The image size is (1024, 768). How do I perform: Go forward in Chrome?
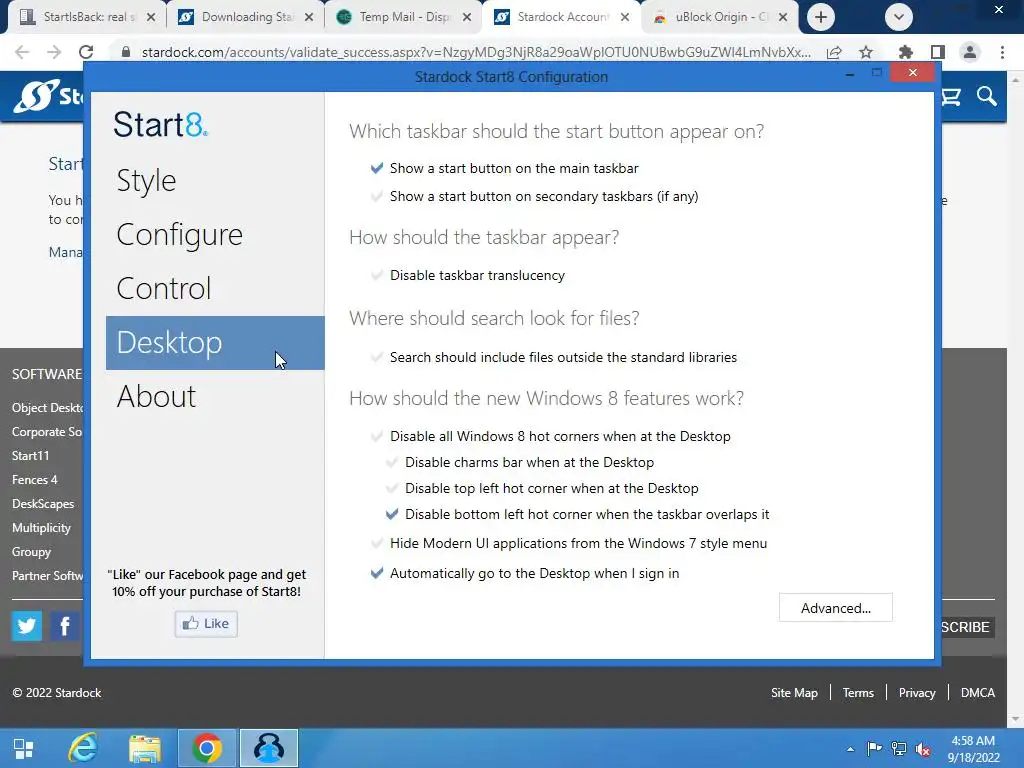[54, 52]
